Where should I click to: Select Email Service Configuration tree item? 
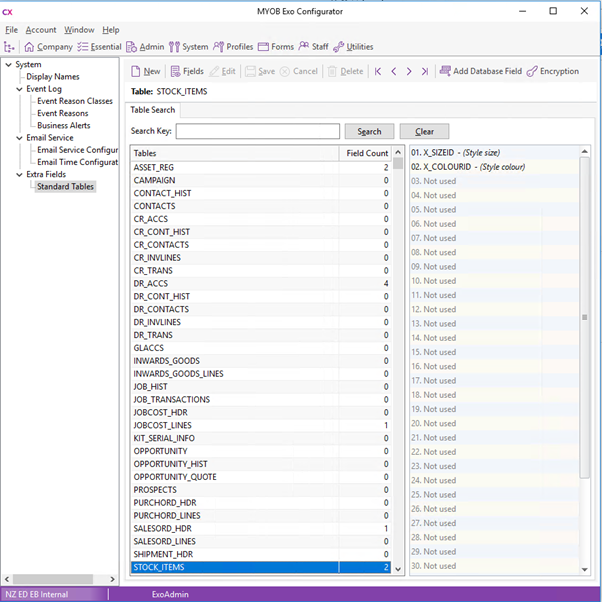tap(78, 150)
